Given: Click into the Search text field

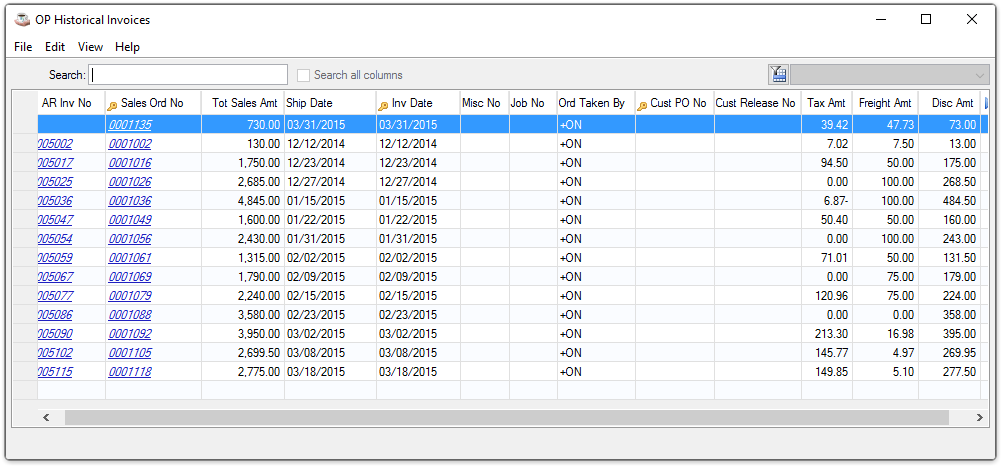Looking at the screenshot, I should (x=188, y=75).
